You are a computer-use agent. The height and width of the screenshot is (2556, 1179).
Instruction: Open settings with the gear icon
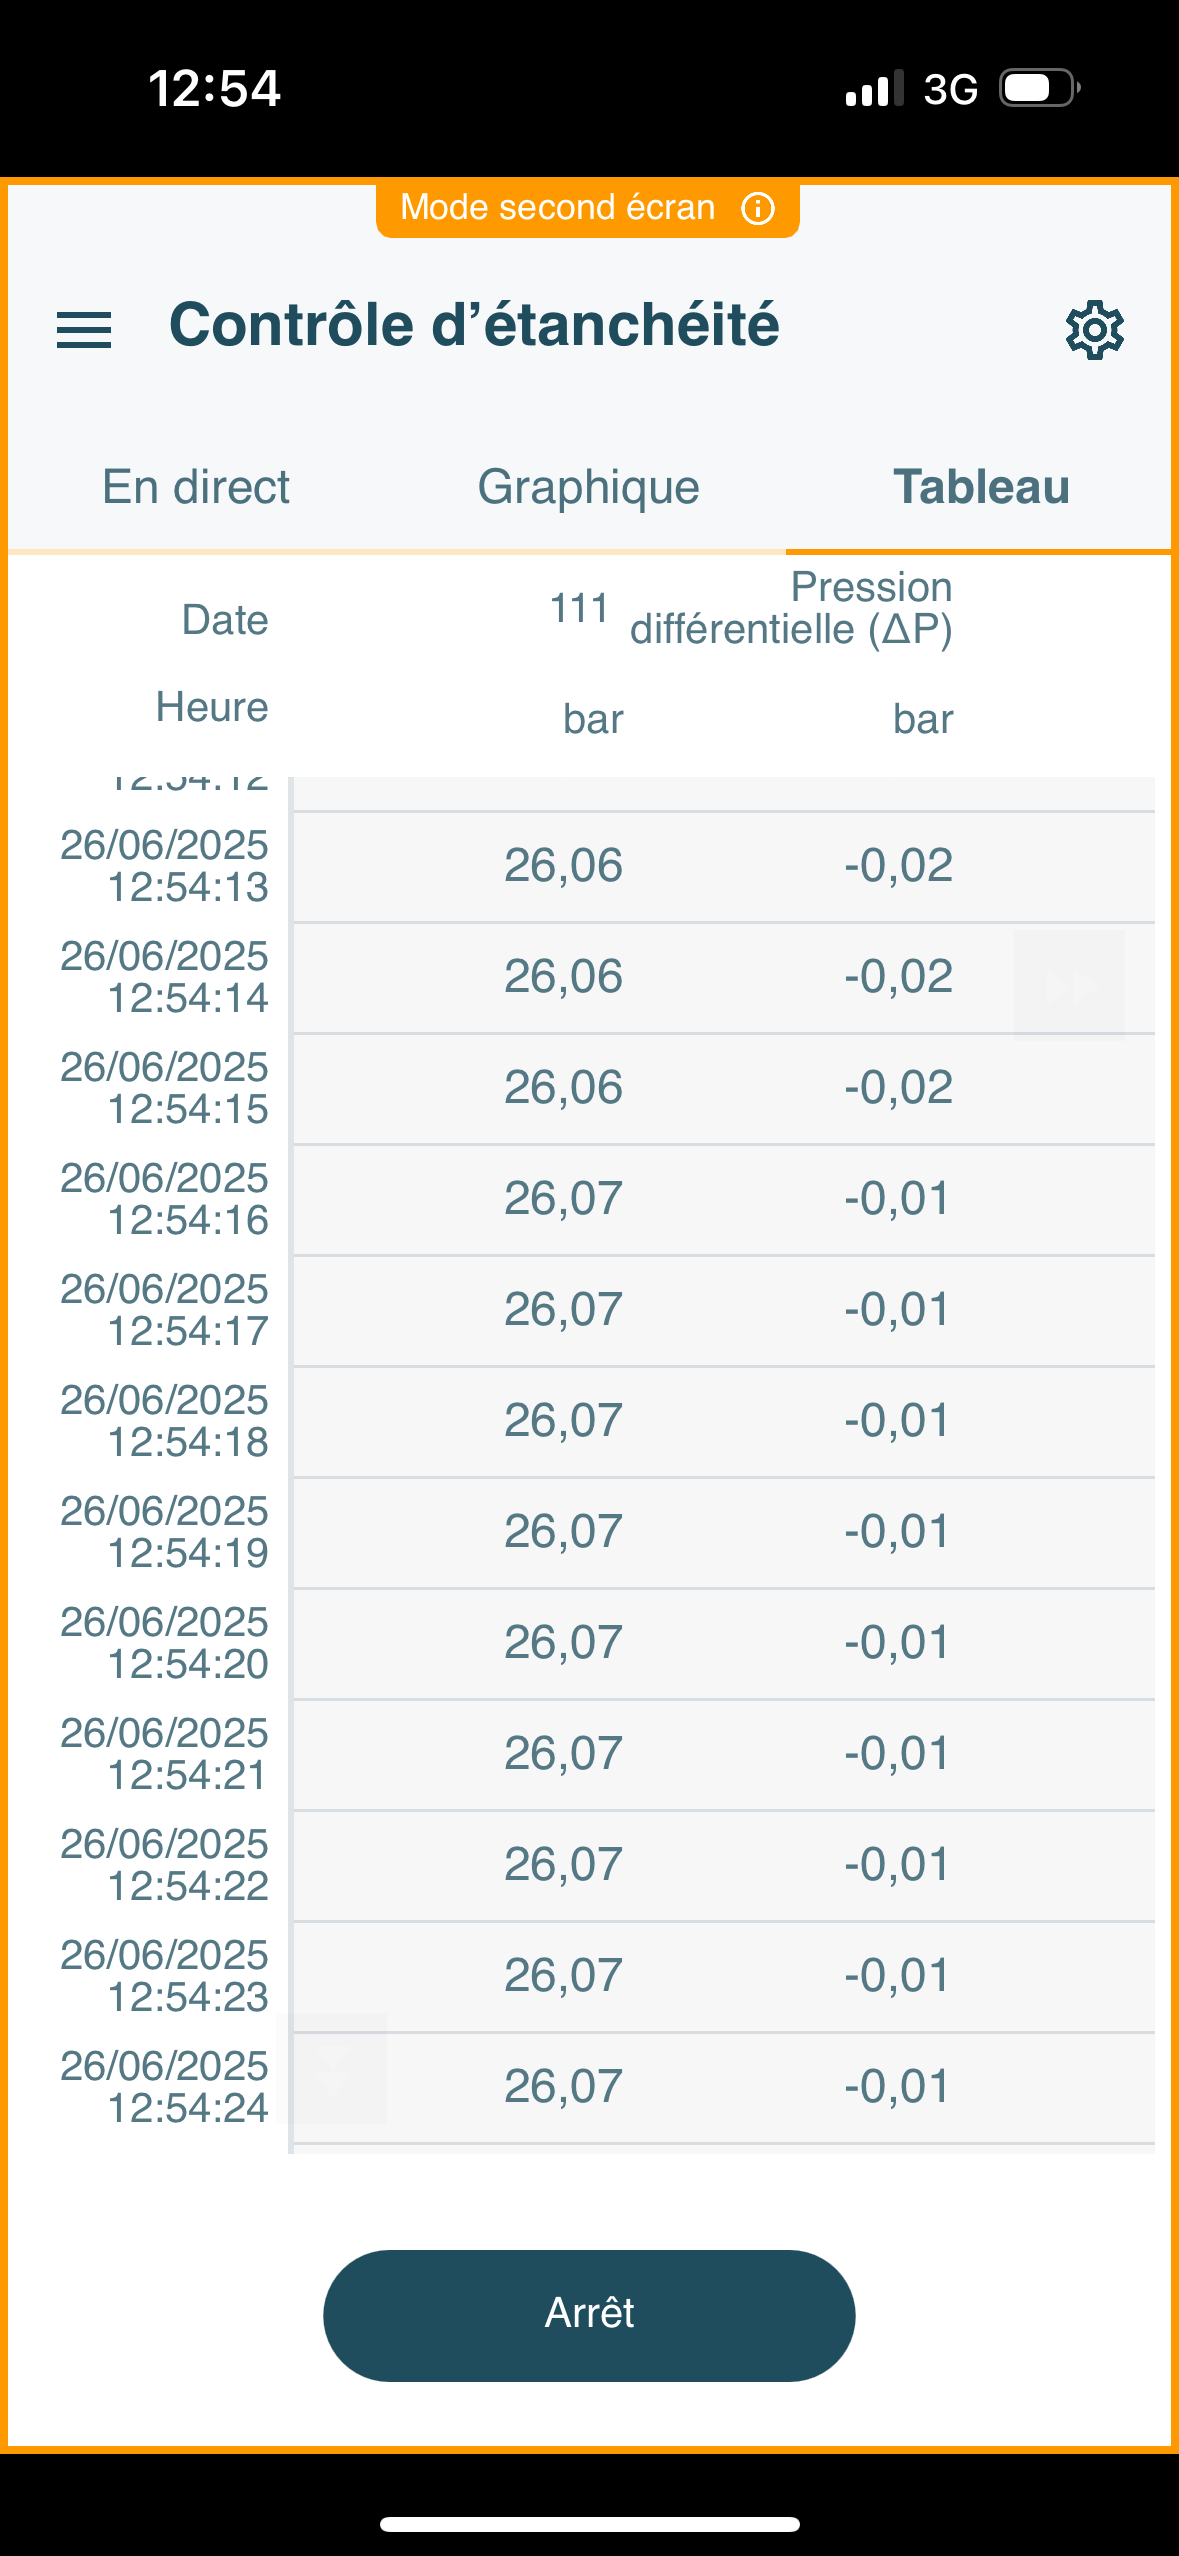(x=1094, y=329)
